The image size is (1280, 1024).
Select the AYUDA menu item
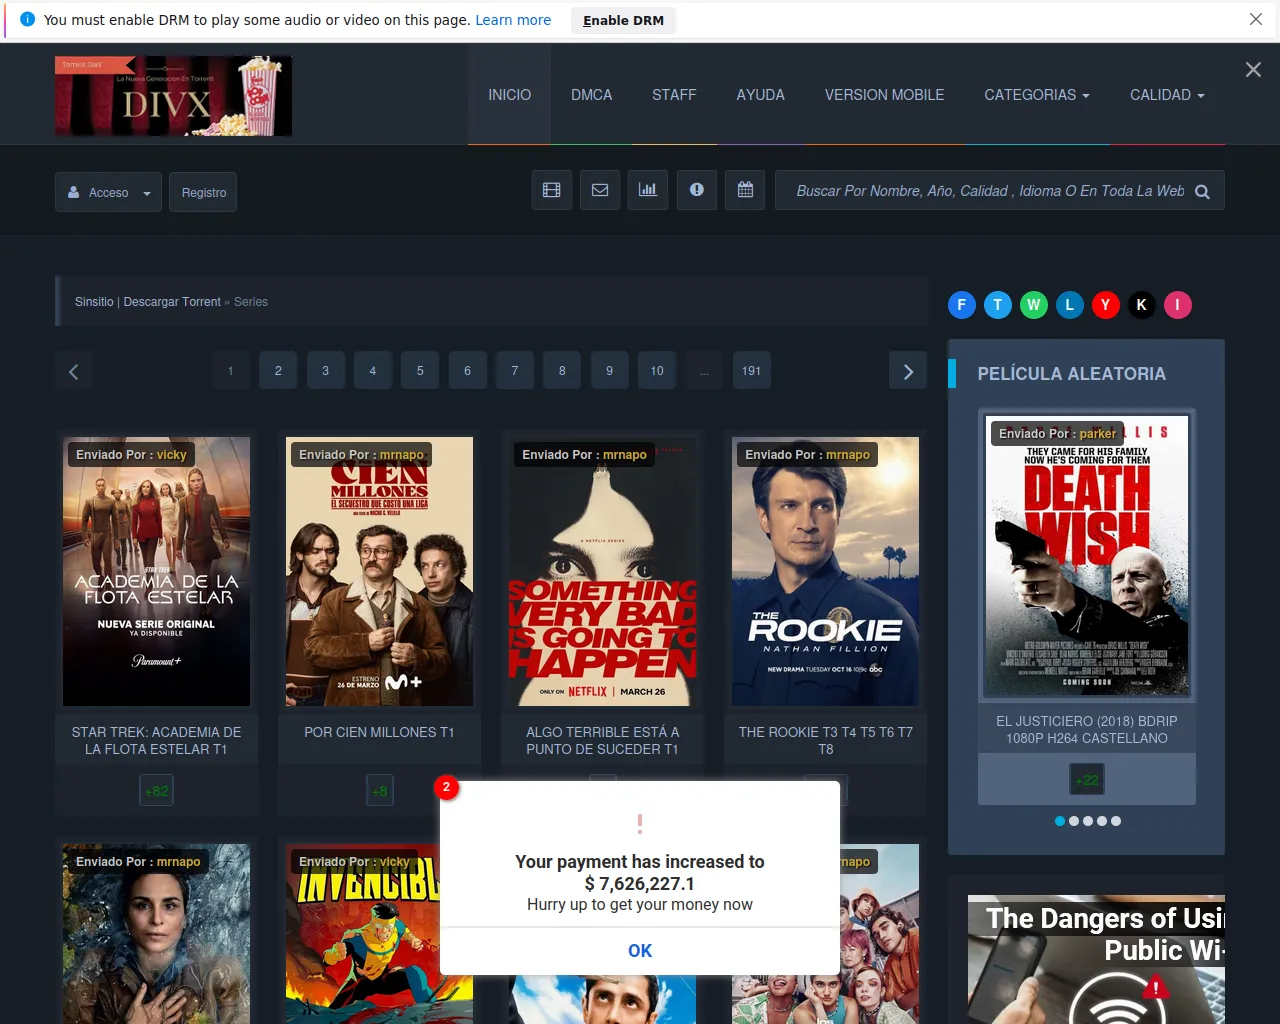coord(761,95)
